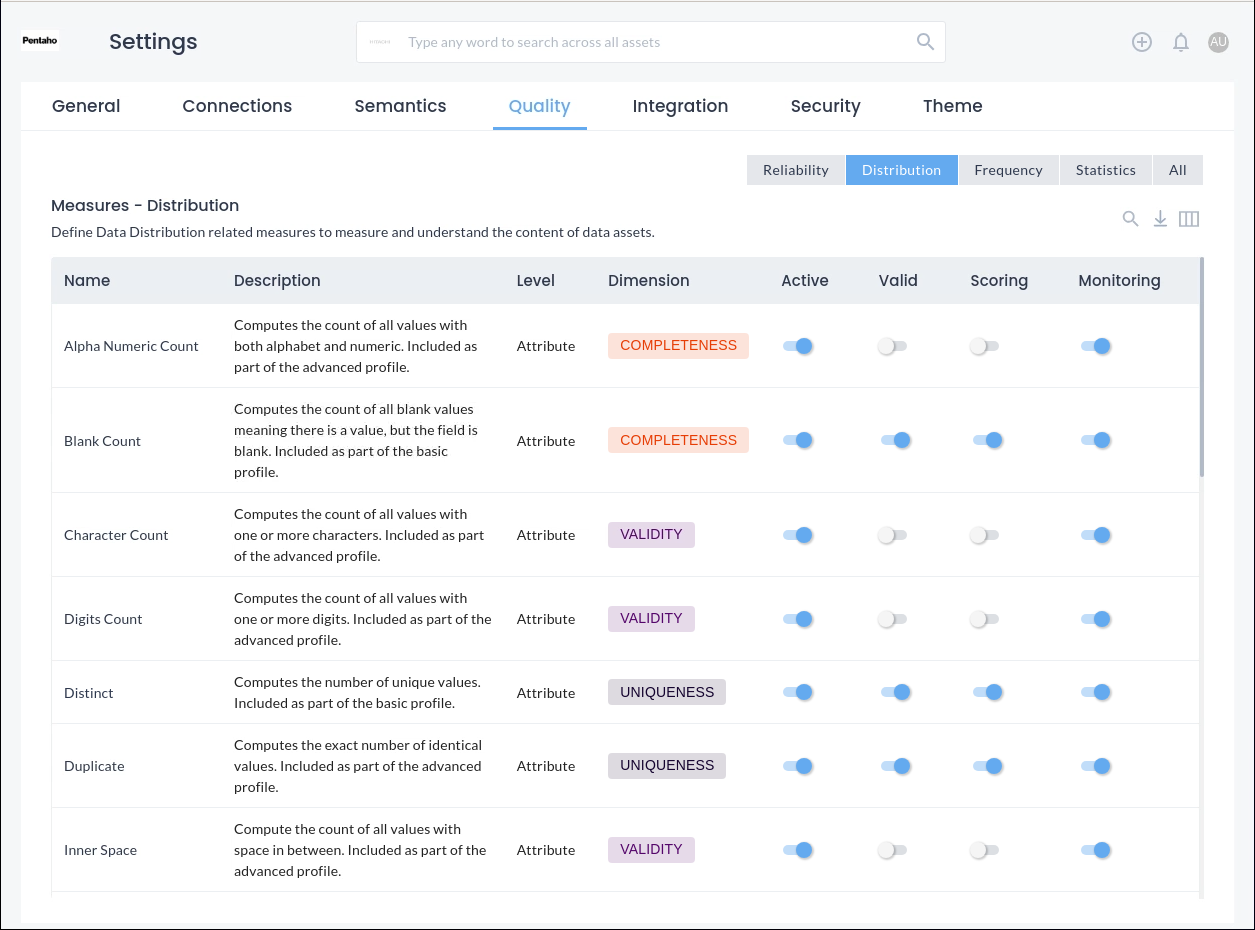Screen dimensions: 1255x930
Task: Open the AU user avatar menu
Action: click(1218, 42)
